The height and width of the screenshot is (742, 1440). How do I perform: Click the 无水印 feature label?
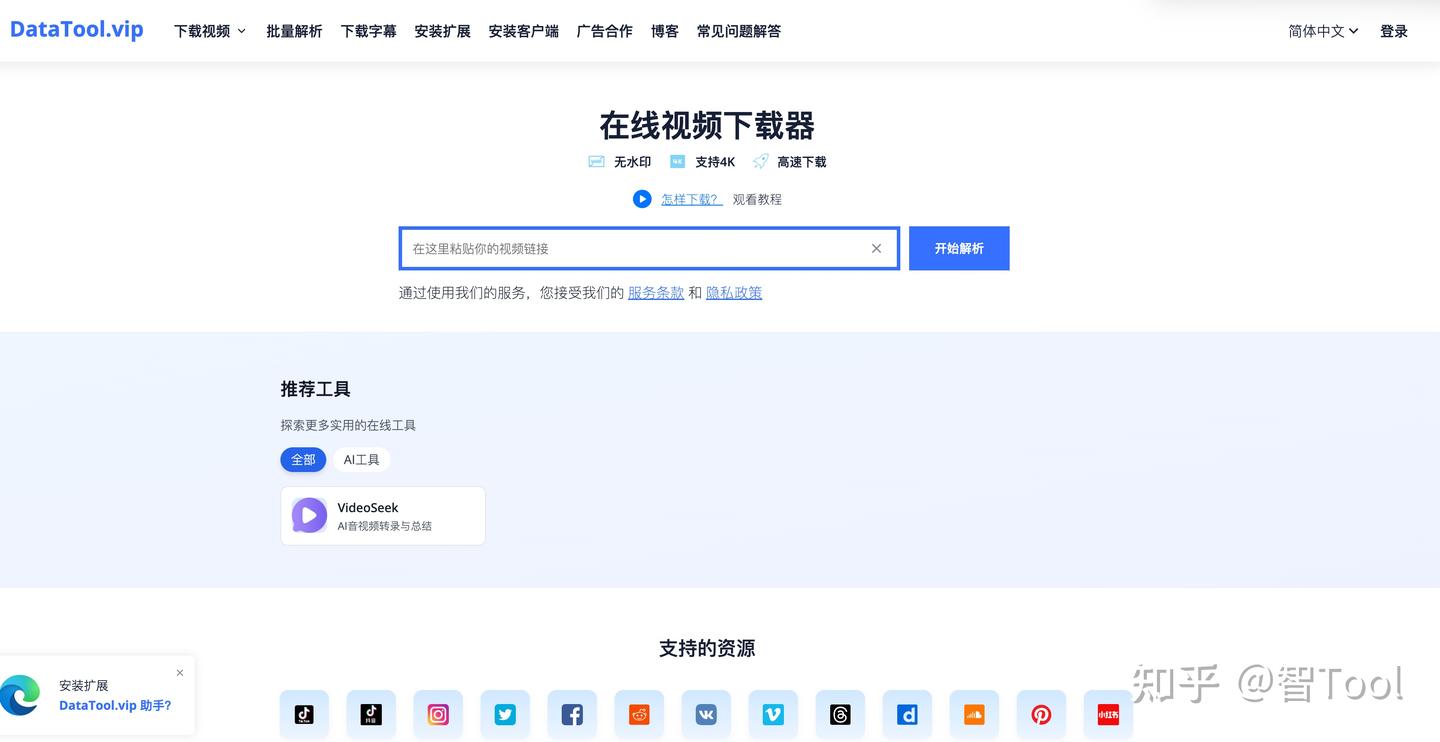(632, 162)
